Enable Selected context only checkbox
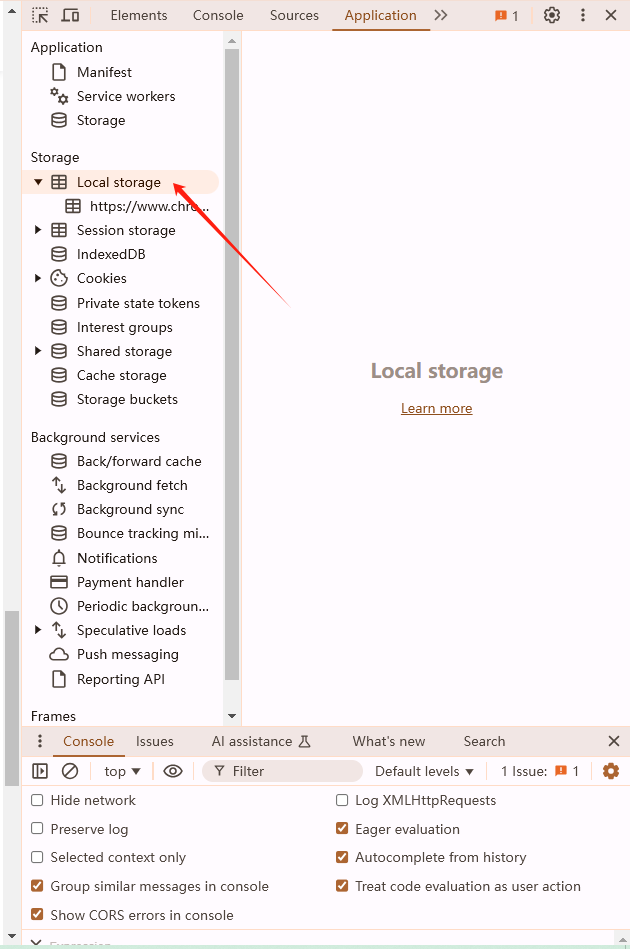This screenshot has width=630, height=949. 37,857
